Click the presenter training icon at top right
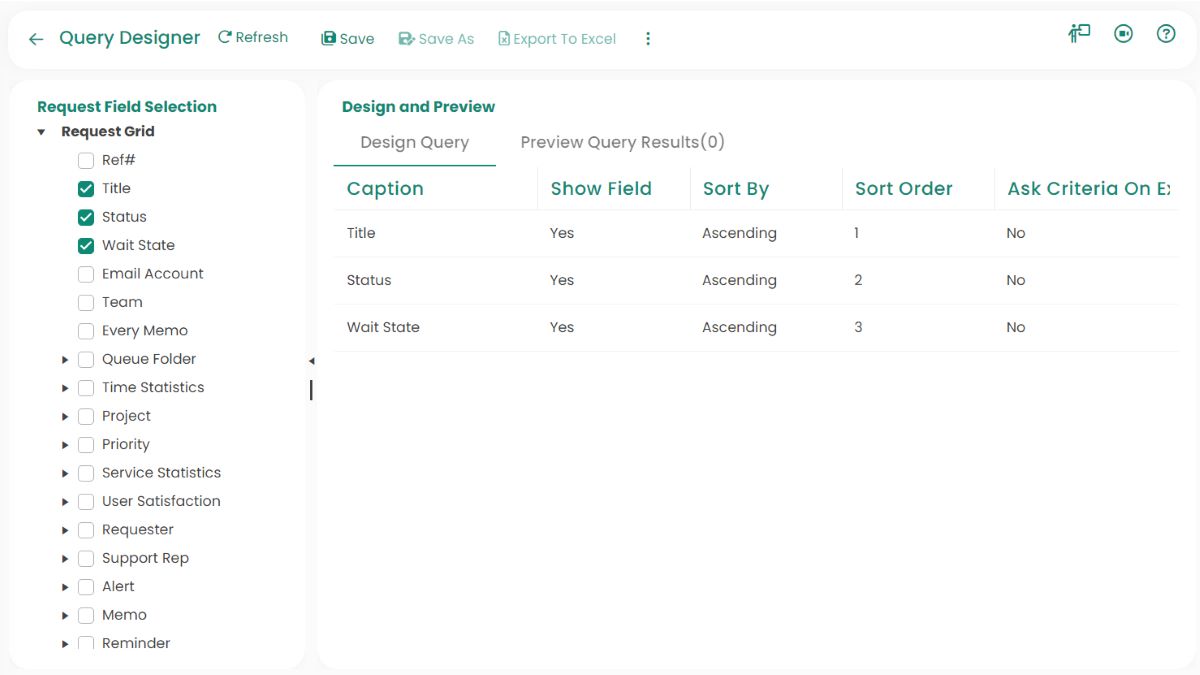 pyautogui.click(x=1079, y=34)
